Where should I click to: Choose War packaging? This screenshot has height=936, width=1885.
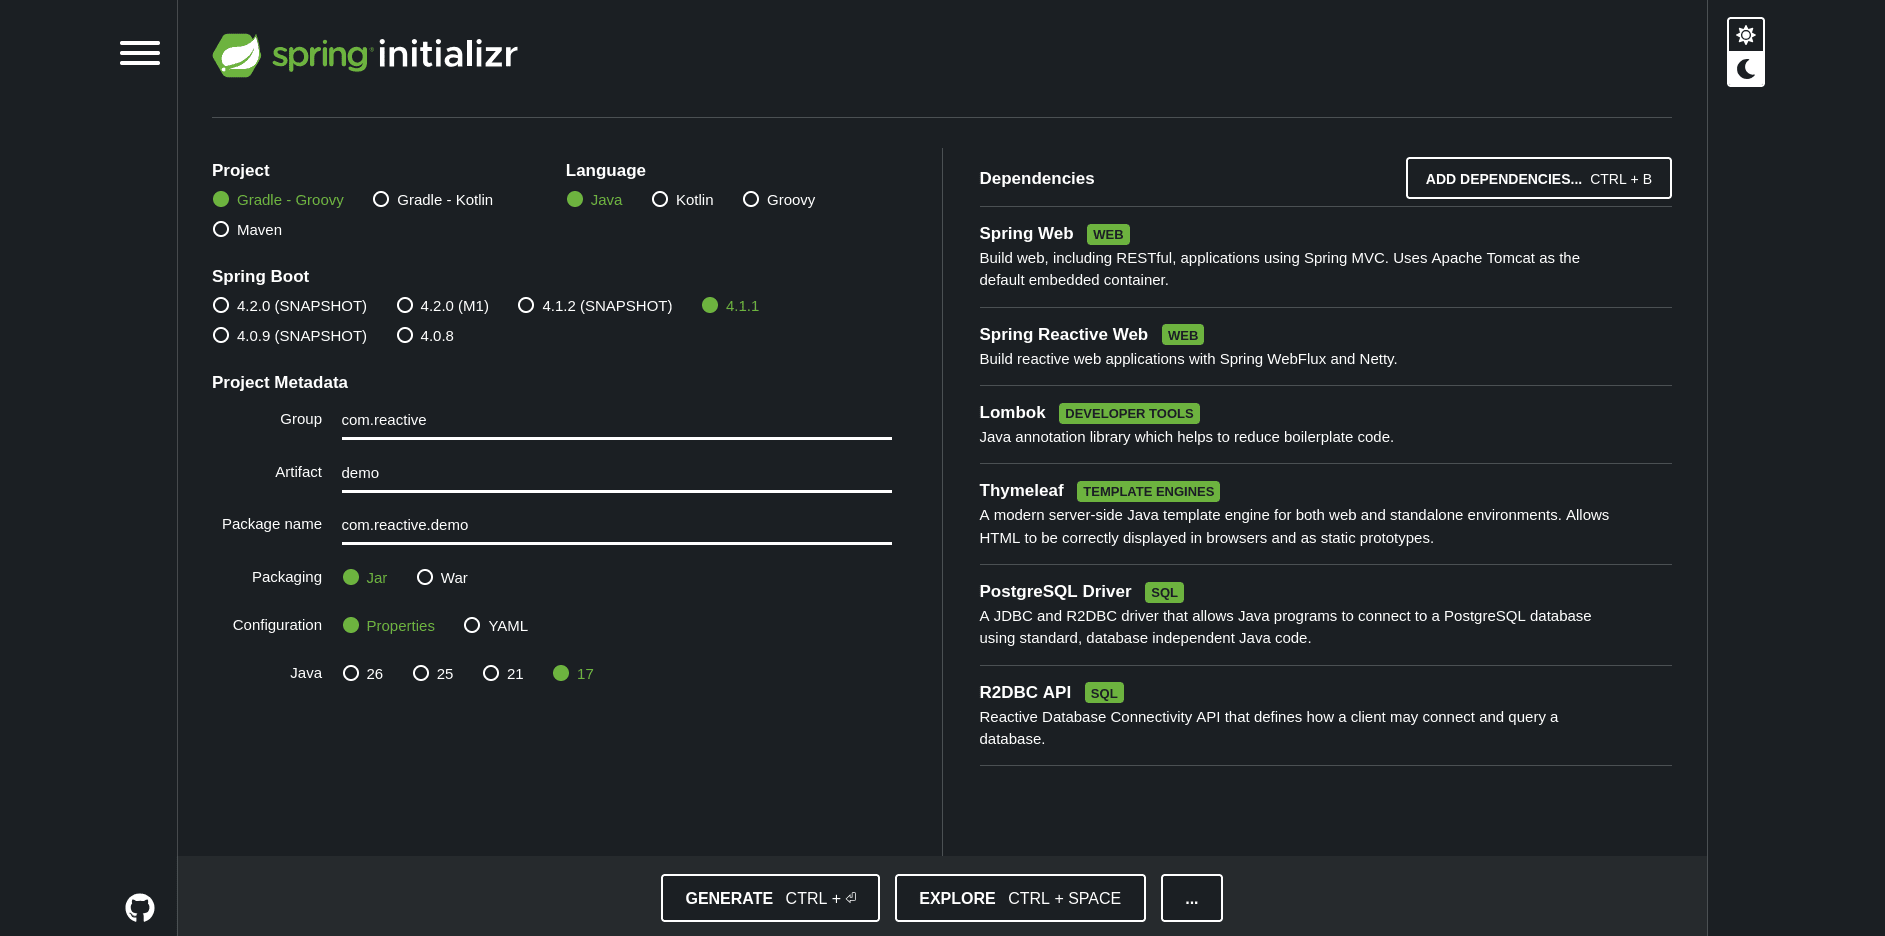point(442,578)
